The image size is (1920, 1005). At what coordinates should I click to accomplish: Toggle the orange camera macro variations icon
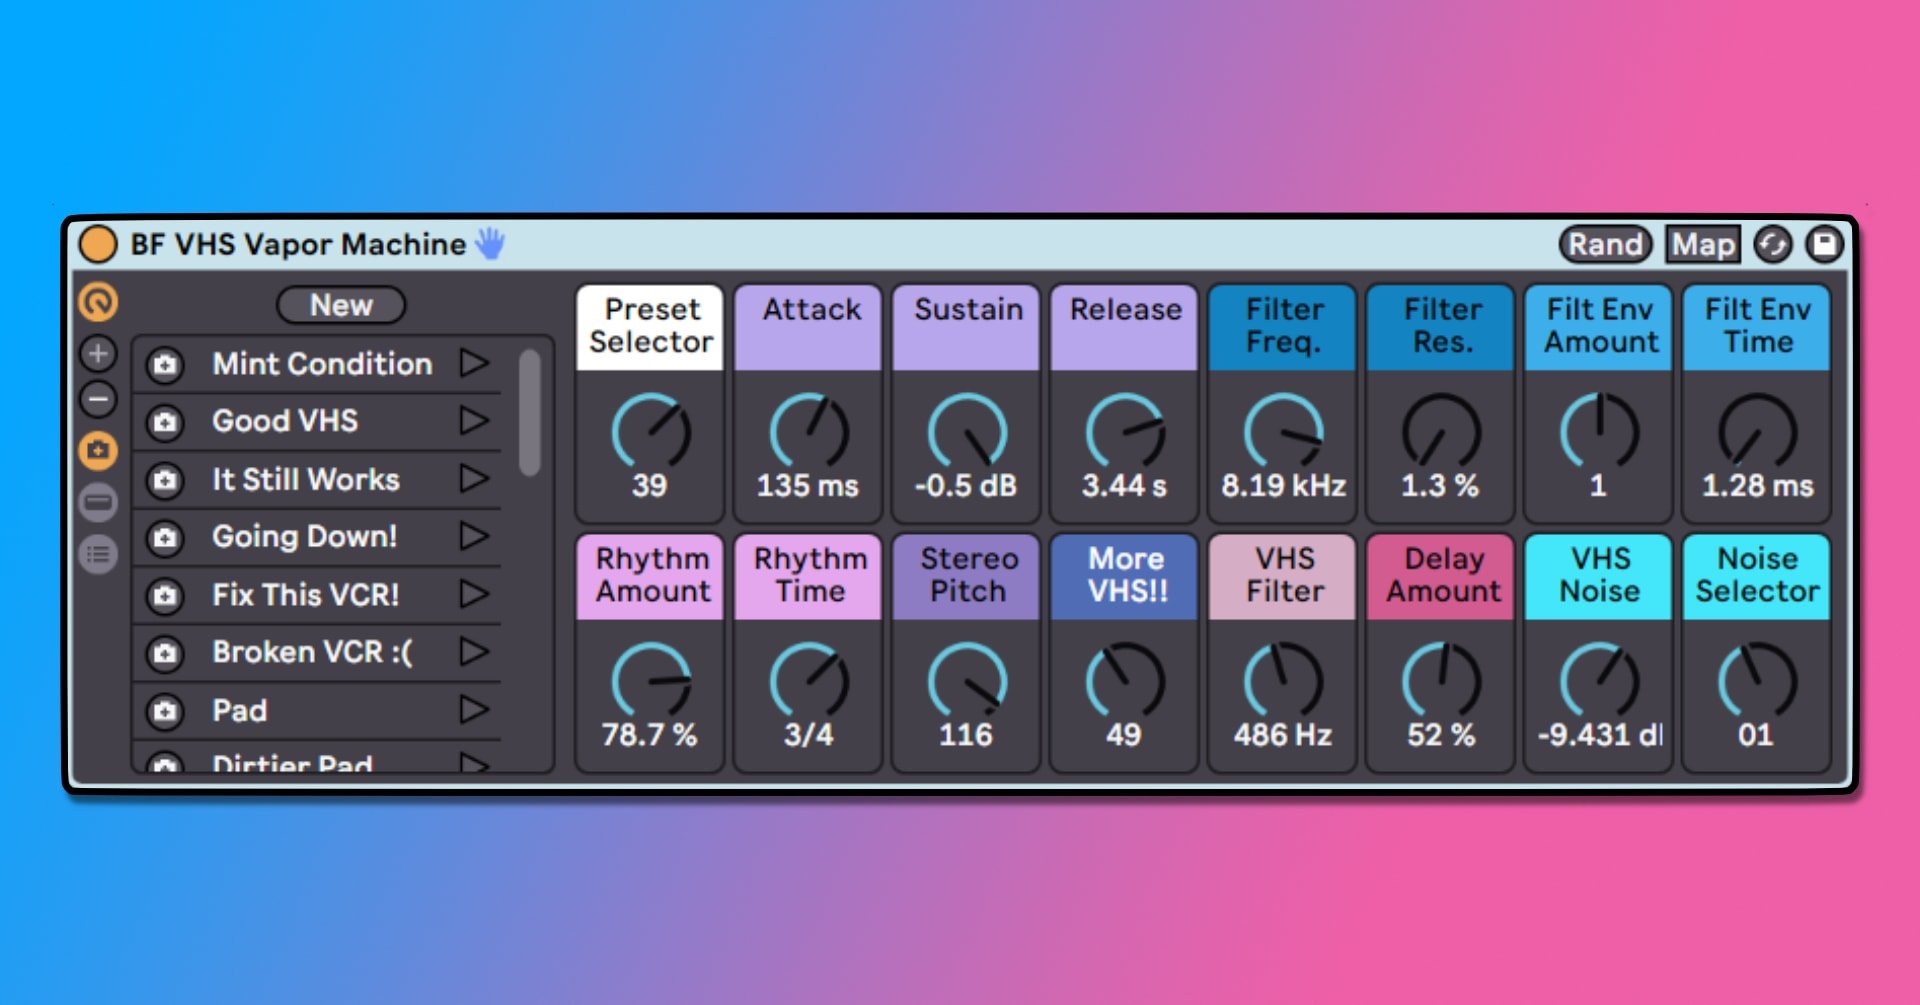(98, 451)
